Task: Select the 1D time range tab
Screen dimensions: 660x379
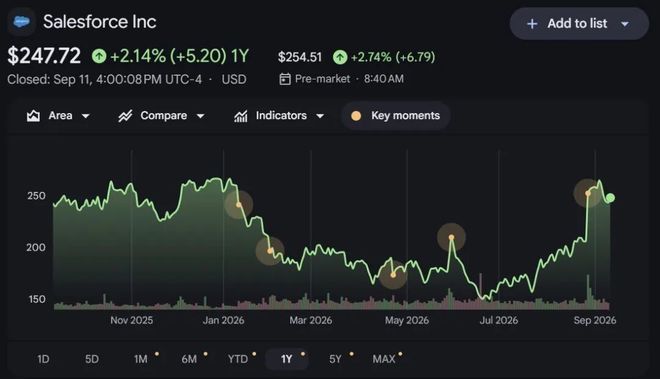Action: tap(43, 359)
